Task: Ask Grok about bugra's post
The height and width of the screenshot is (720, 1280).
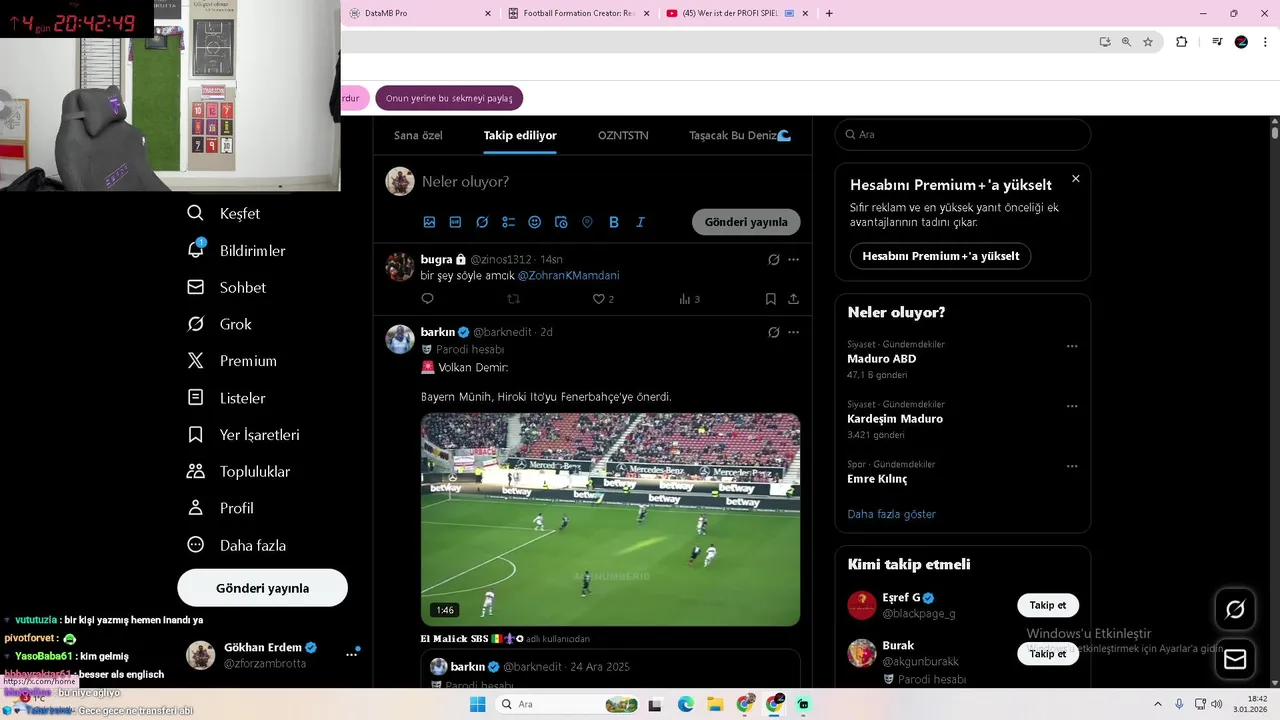Action: pos(773,260)
